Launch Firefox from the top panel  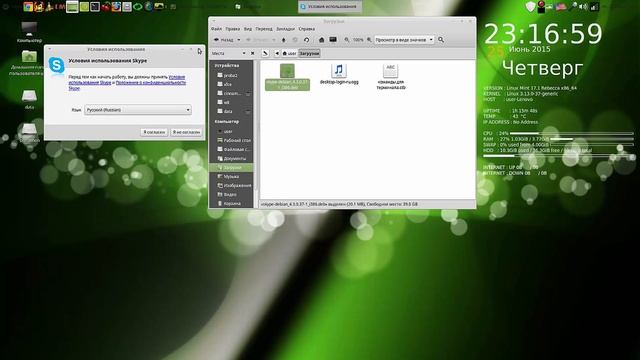[x=116, y=7]
